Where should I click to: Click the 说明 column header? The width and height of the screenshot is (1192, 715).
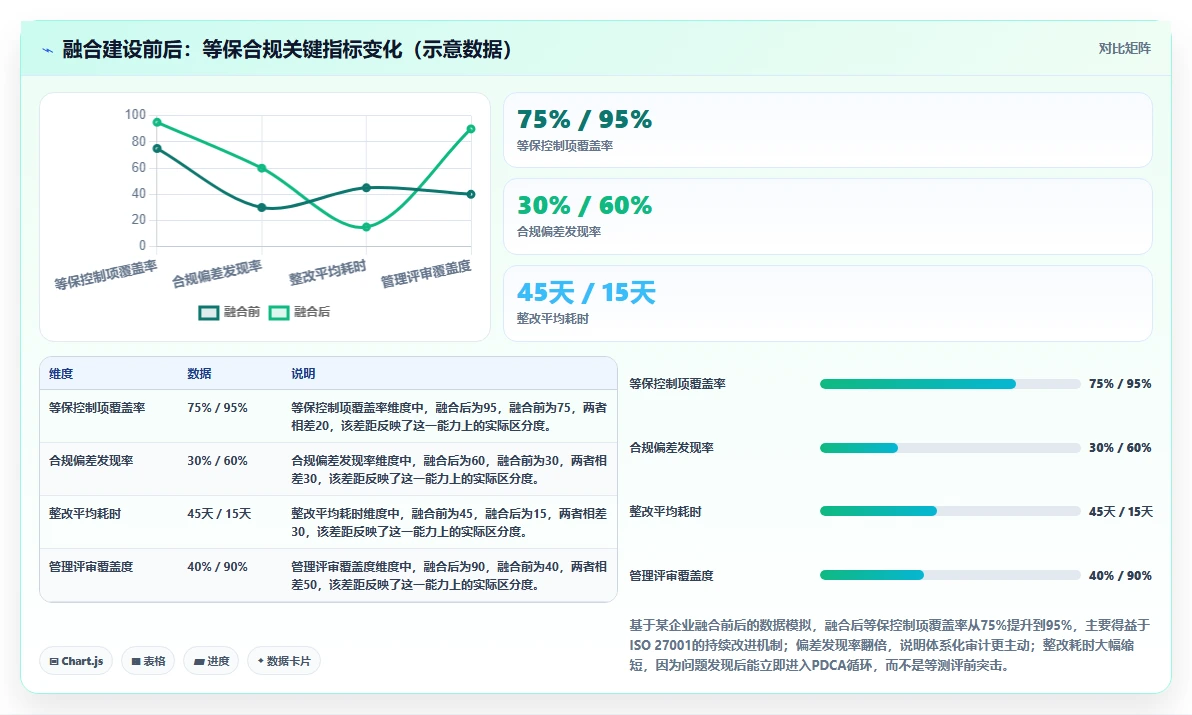coord(303,373)
